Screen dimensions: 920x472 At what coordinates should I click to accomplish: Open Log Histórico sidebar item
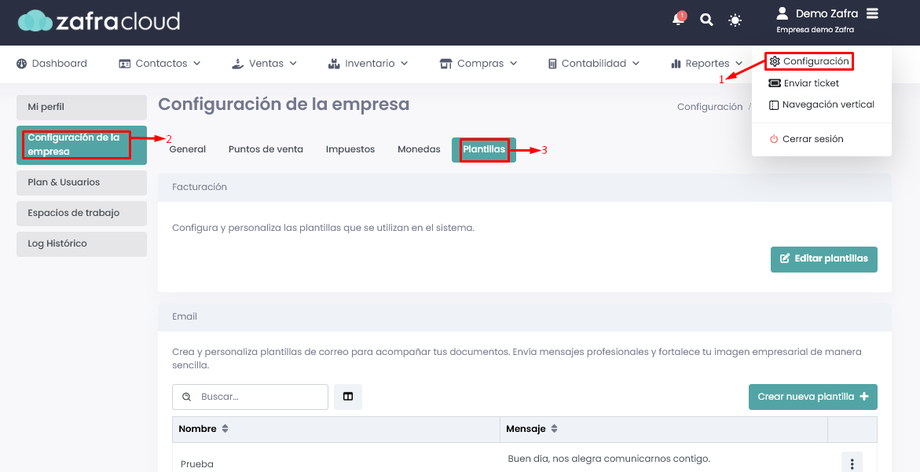tap(82, 244)
